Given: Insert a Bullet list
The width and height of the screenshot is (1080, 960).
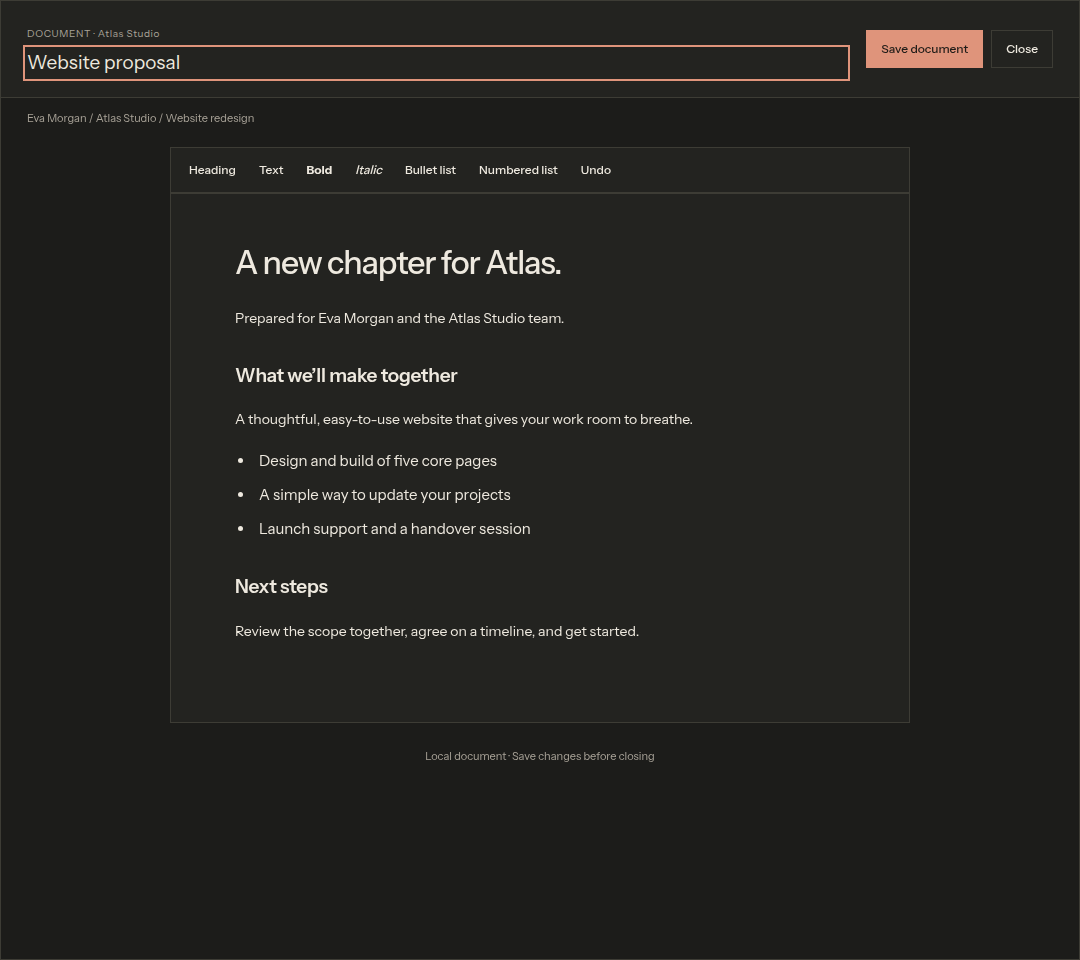Looking at the screenshot, I should coord(430,170).
